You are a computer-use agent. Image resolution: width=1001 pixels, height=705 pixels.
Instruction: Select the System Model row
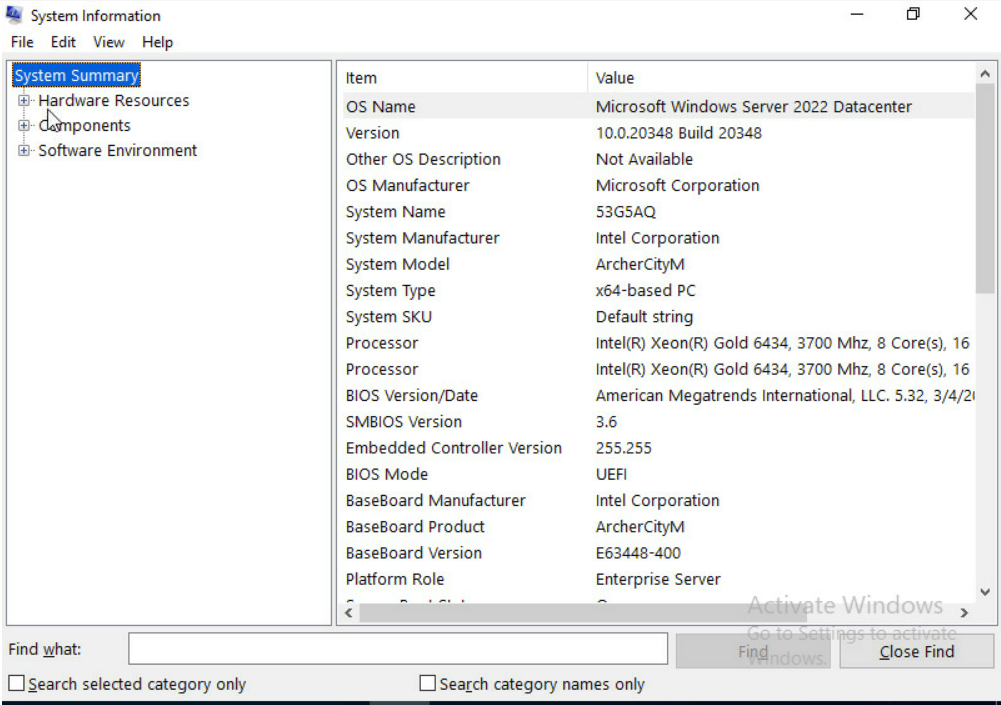tap(658, 264)
